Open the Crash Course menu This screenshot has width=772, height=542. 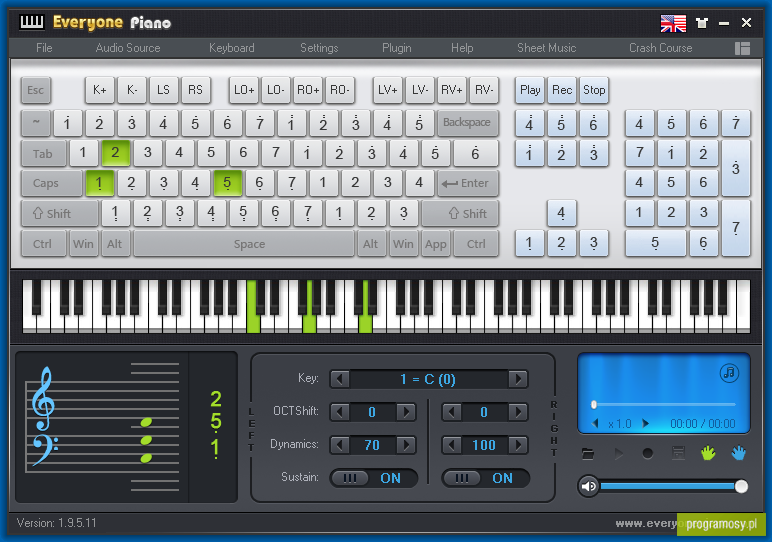click(661, 48)
